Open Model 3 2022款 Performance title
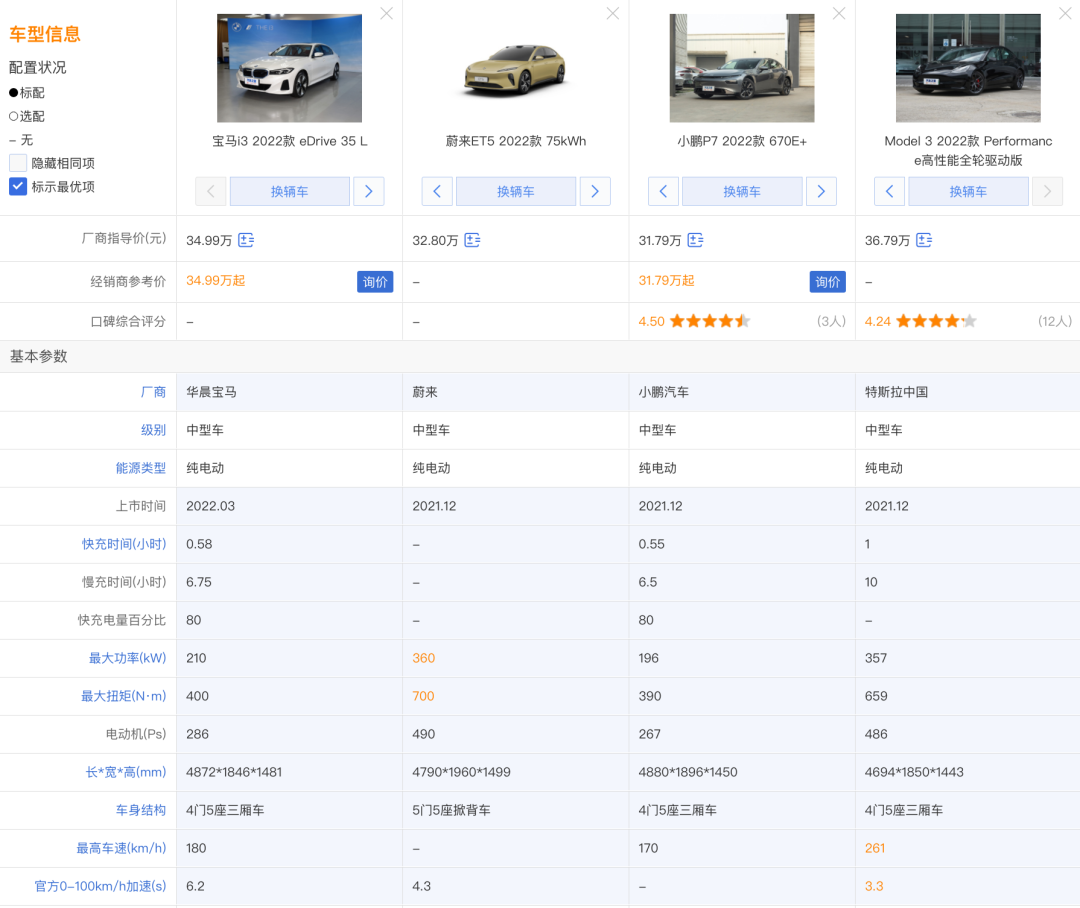Screen dimensions: 1080x908 [968, 151]
